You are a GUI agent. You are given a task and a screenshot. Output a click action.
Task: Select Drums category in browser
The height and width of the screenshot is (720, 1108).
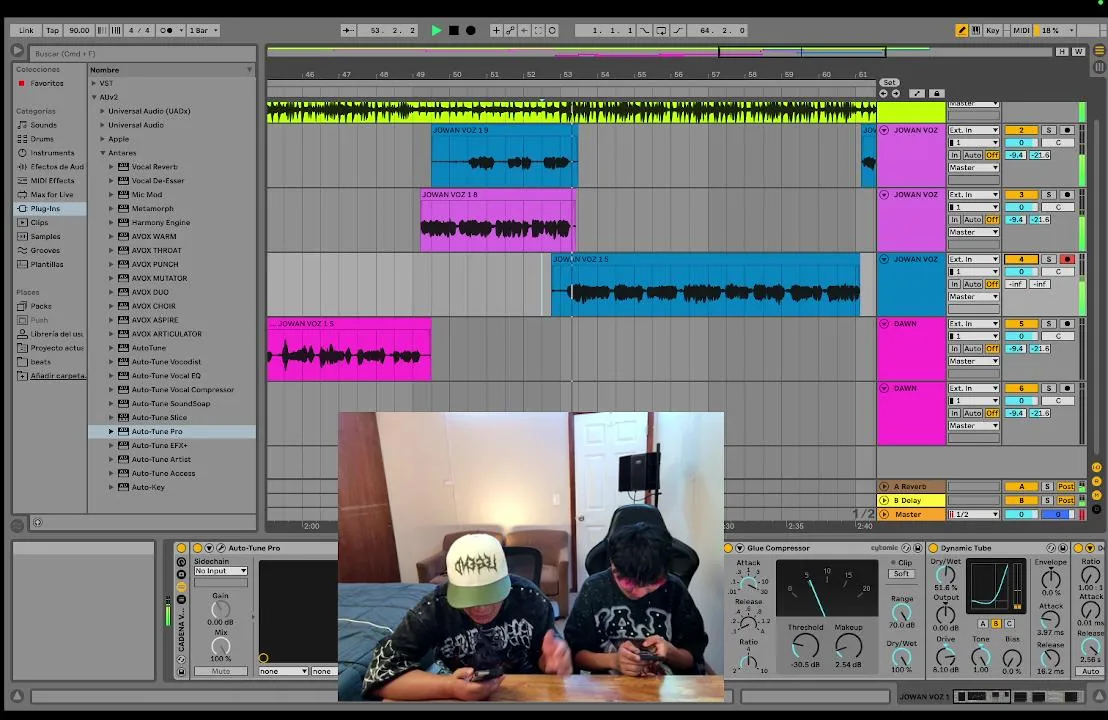click(x=42, y=139)
